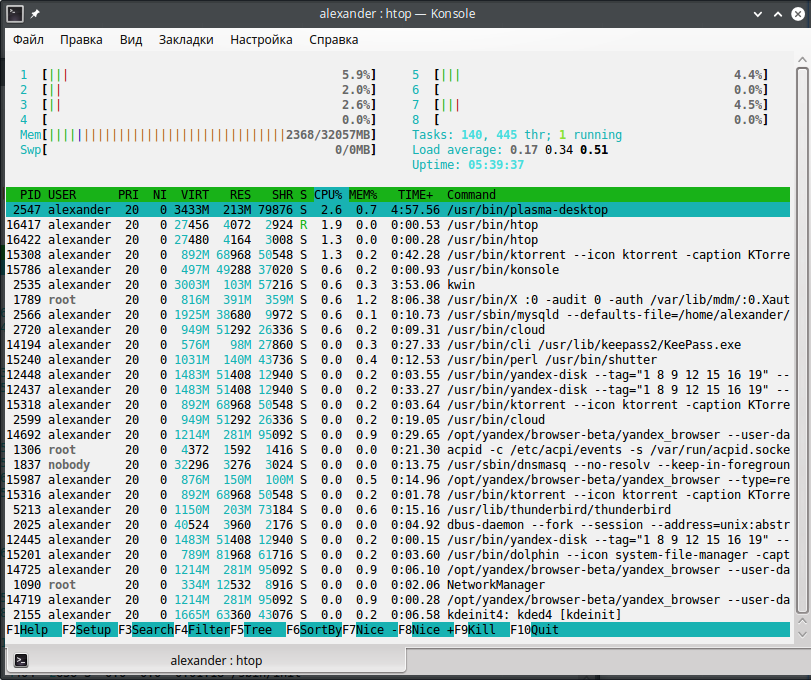Click the terminal icon on the htop tab

(x=21, y=660)
